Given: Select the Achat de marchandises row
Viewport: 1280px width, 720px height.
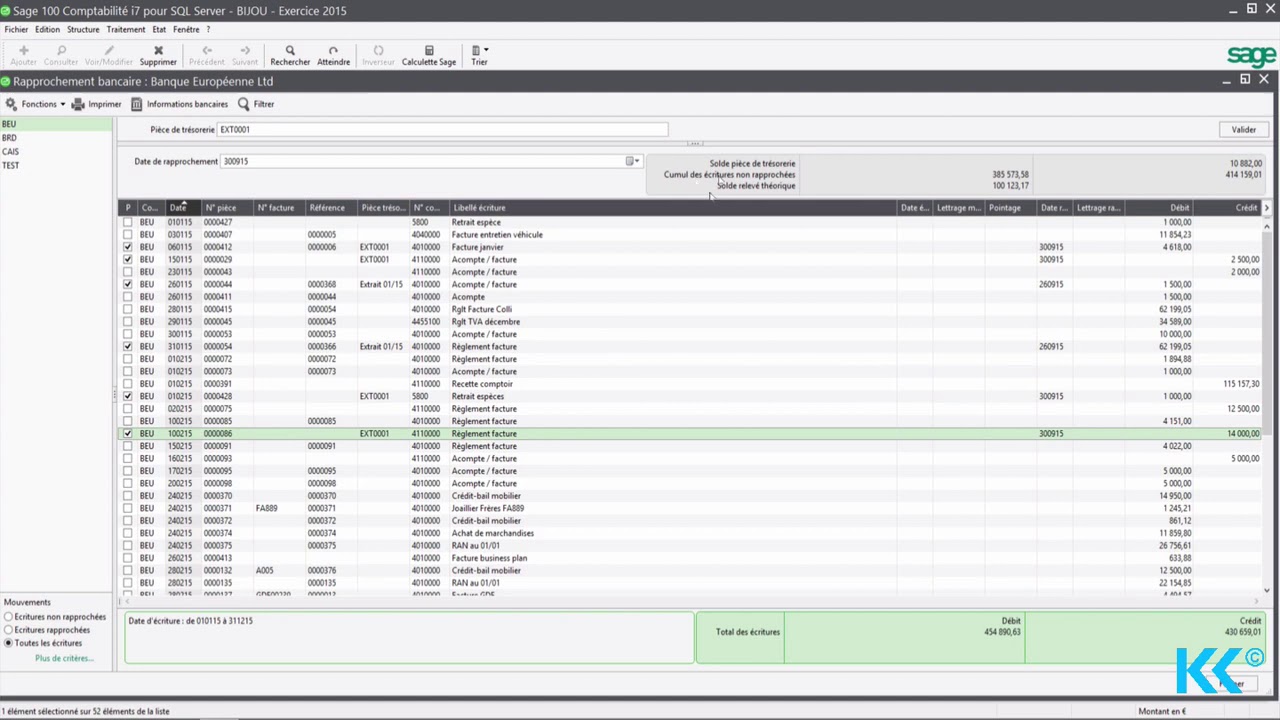Looking at the screenshot, I should (x=690, y=533).
